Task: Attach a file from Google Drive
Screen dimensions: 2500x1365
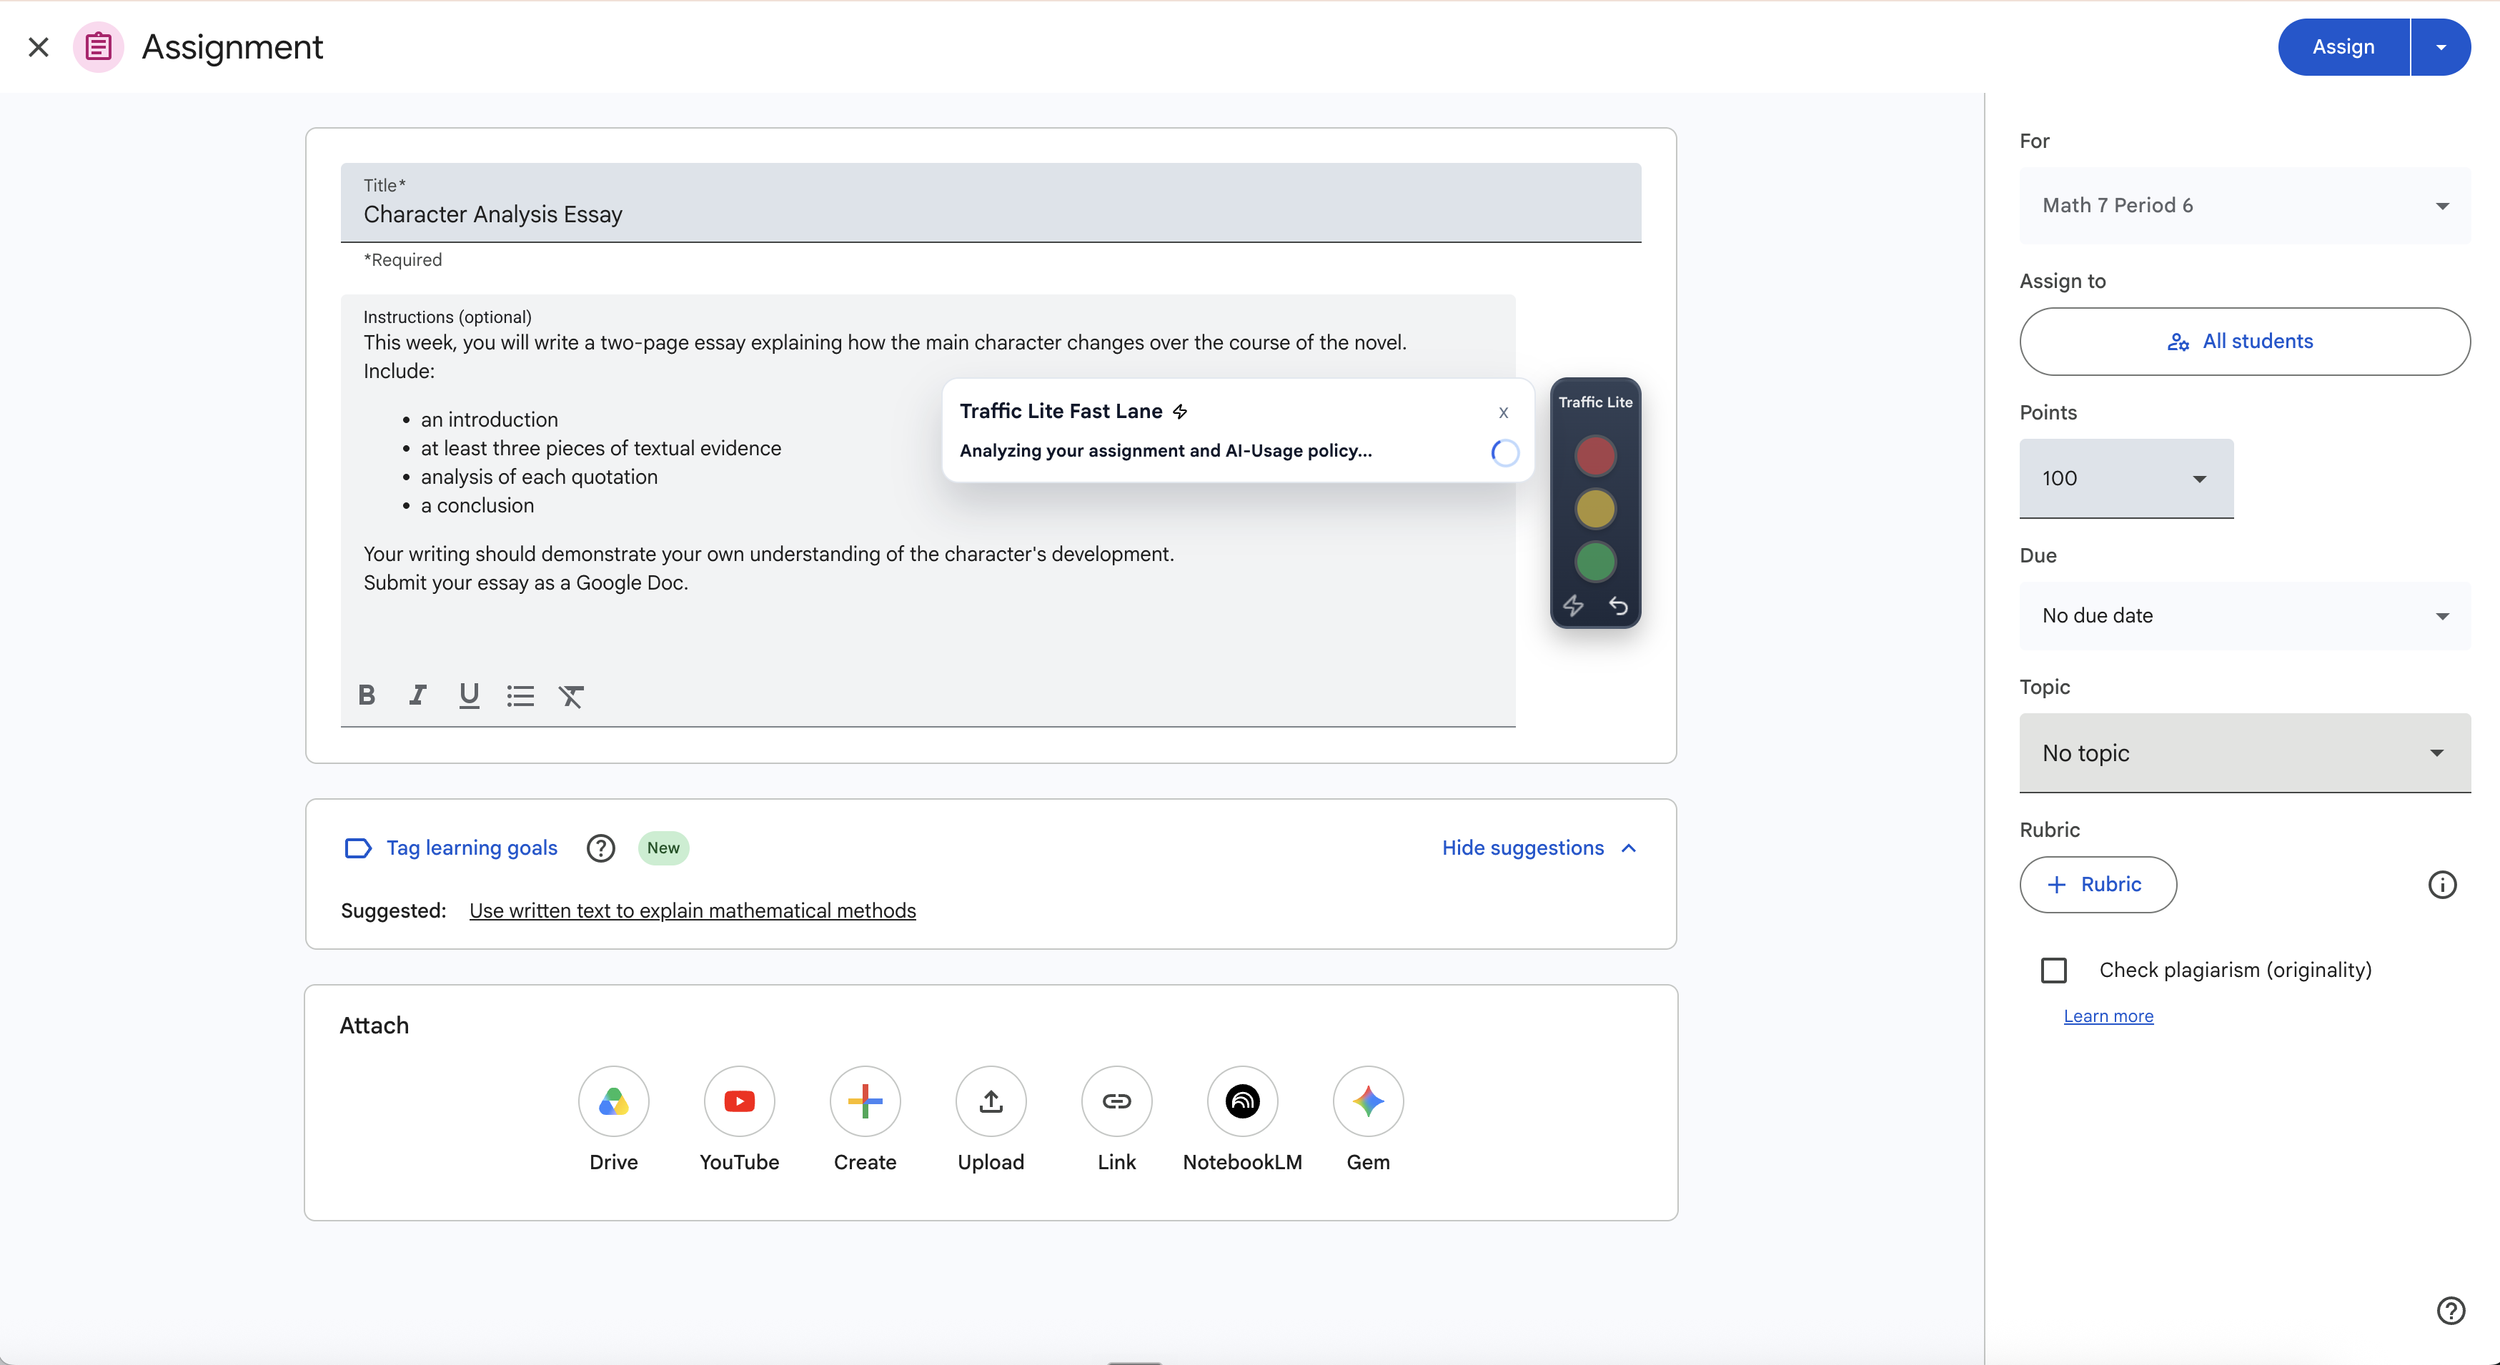Action: tap(613, 1101)
